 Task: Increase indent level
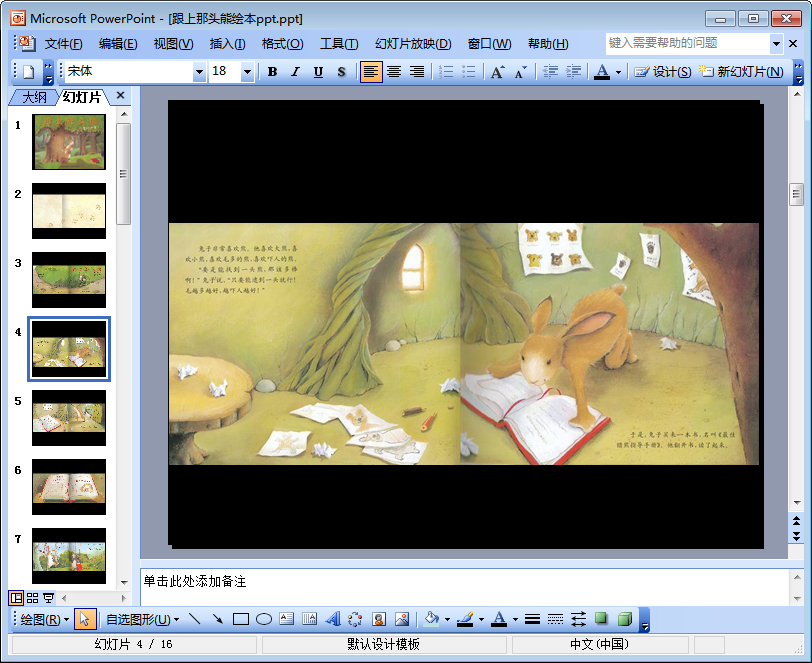(573, 72)
